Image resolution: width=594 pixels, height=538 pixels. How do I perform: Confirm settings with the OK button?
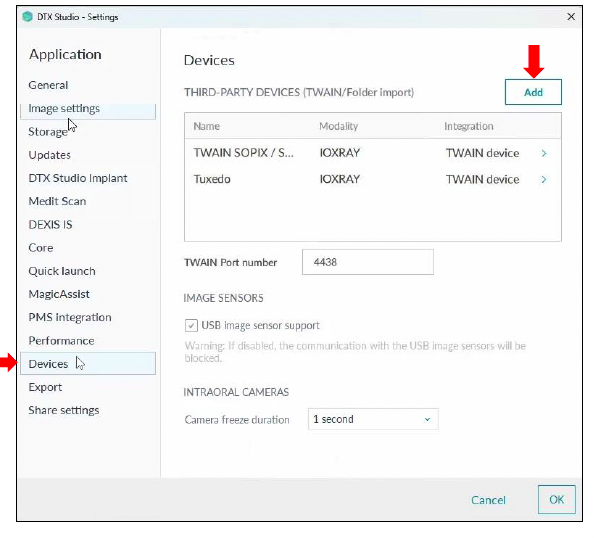[556, 499]
